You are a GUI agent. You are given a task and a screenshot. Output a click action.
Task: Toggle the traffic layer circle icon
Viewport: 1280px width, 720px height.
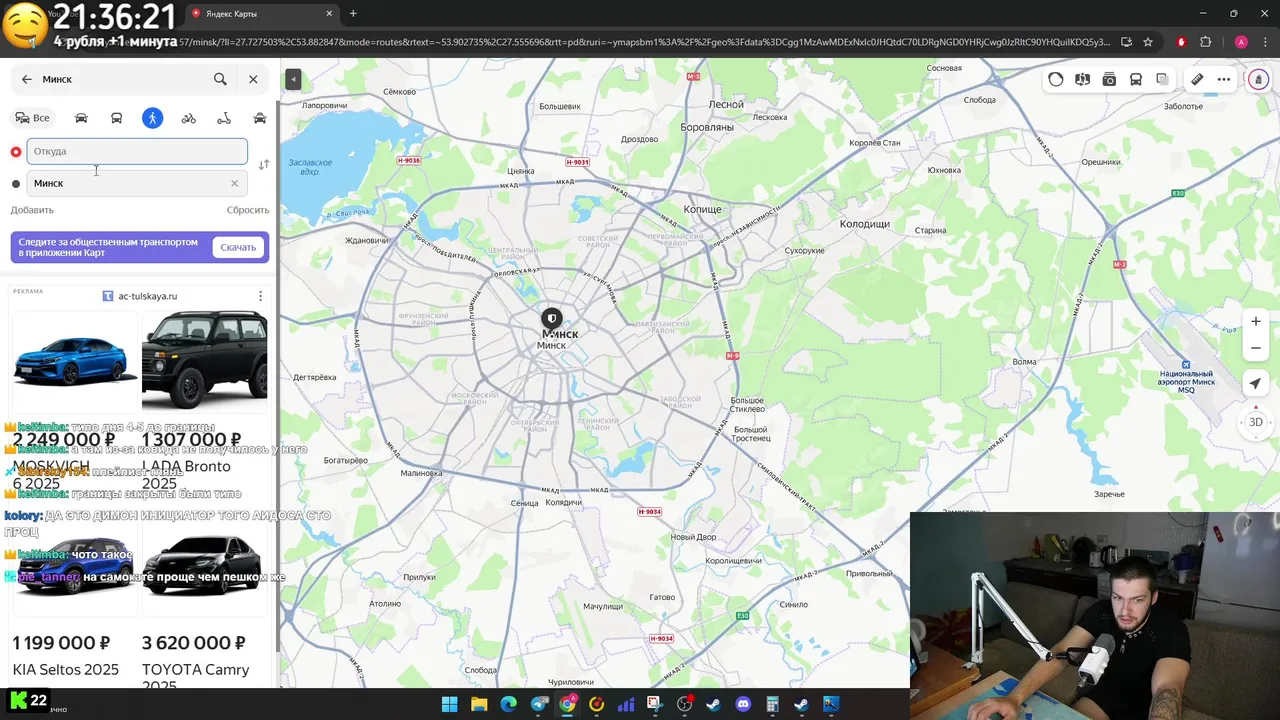pyautogui.click(x=1056, y=79)
